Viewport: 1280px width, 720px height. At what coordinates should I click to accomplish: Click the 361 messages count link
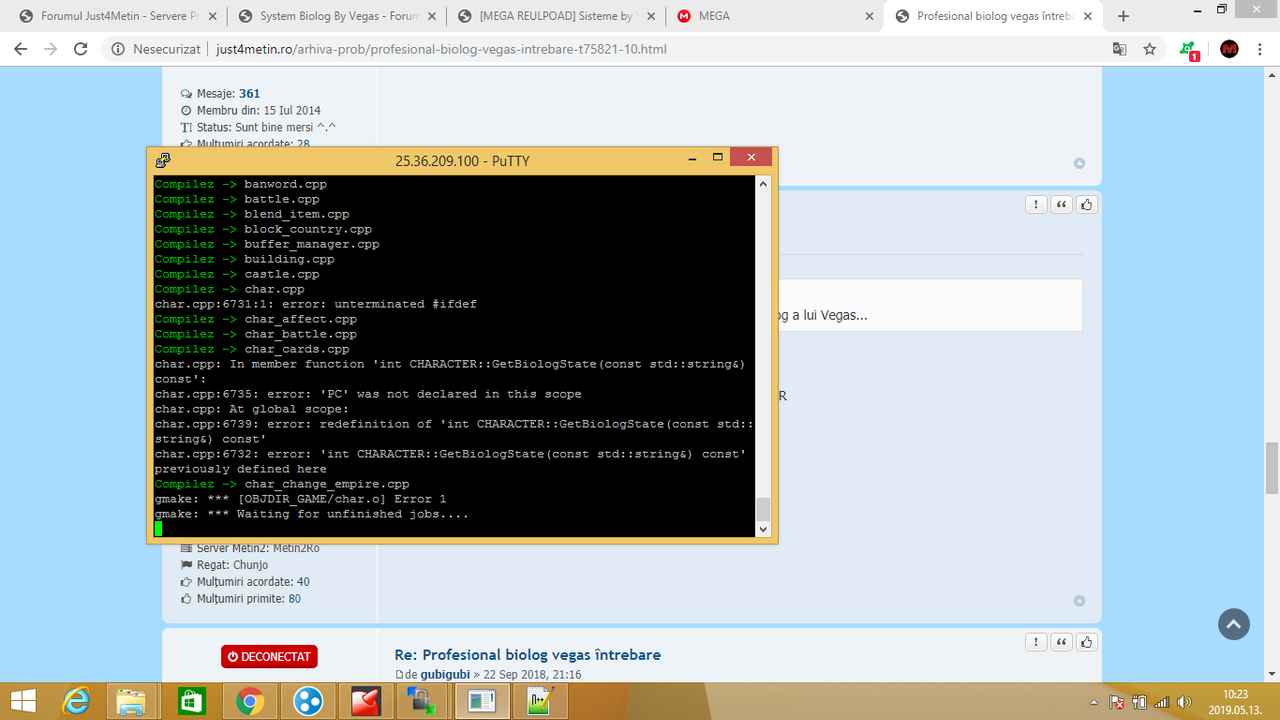(x=249, y=94)
